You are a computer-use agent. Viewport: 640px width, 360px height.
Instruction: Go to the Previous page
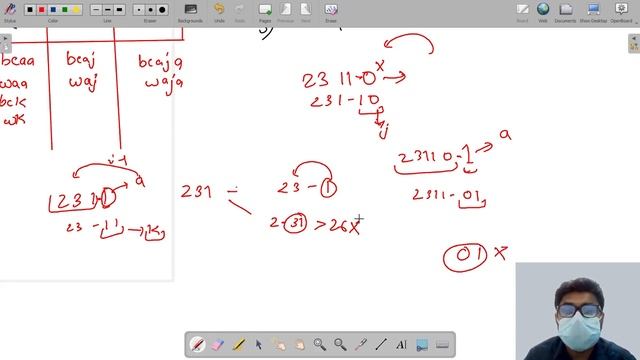285,12
